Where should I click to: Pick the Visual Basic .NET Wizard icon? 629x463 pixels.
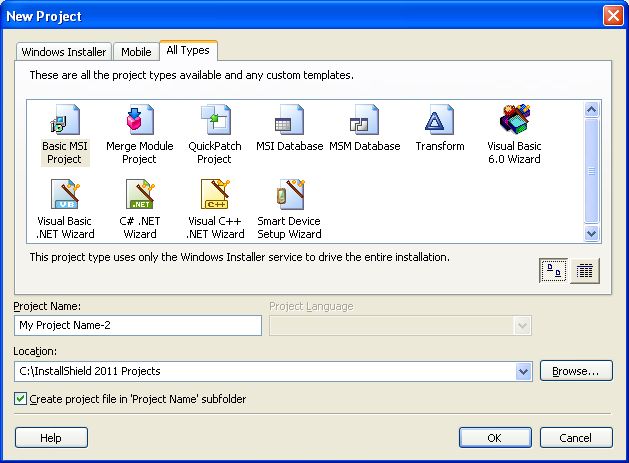(65, 194)
